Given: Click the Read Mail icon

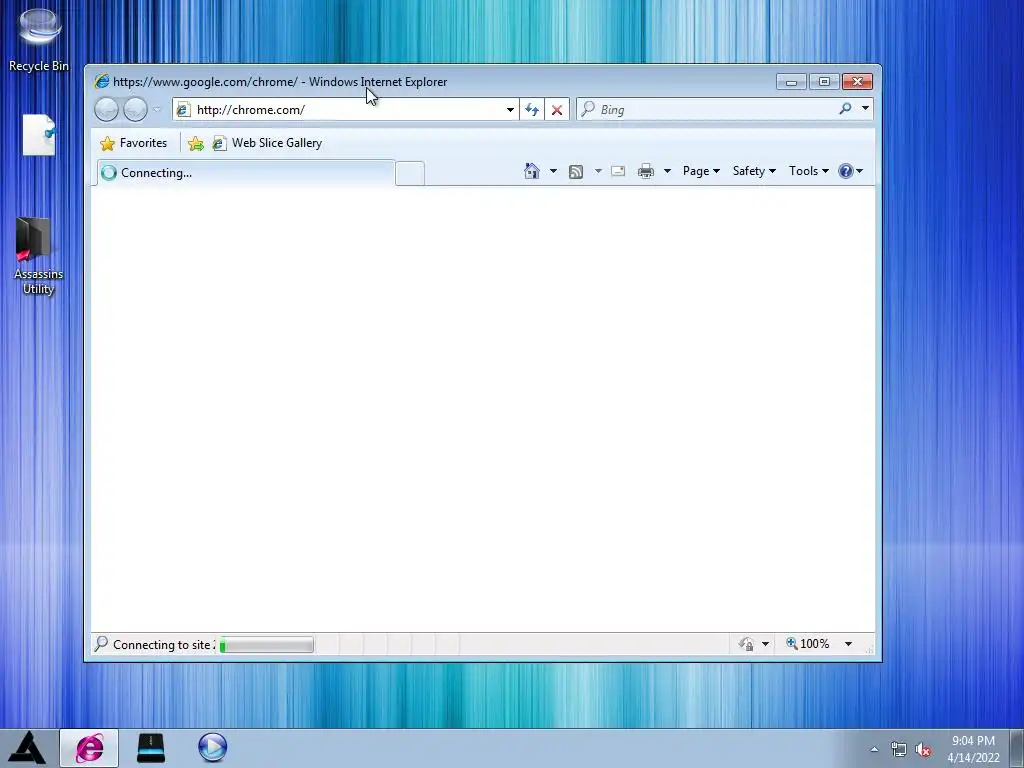Looking at the screenshot, I should pyautogui.click(x=618, y=171).
